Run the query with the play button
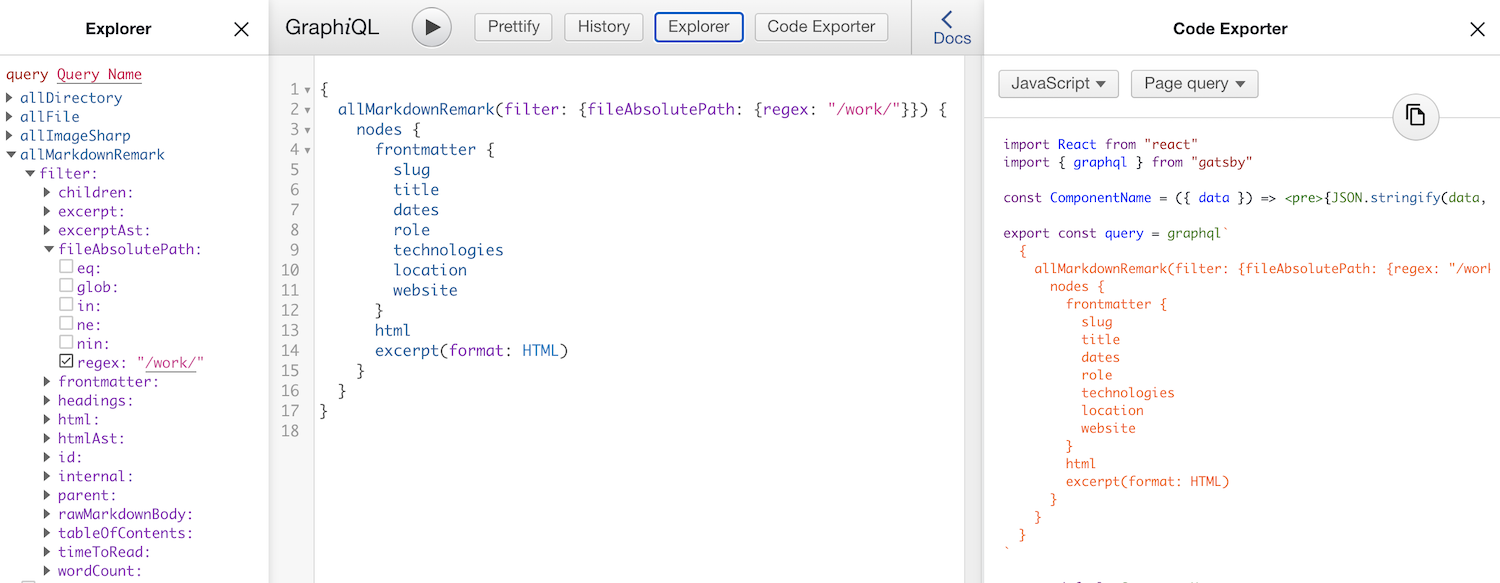Screen dimensions: 1500x583 coord(432,27)
